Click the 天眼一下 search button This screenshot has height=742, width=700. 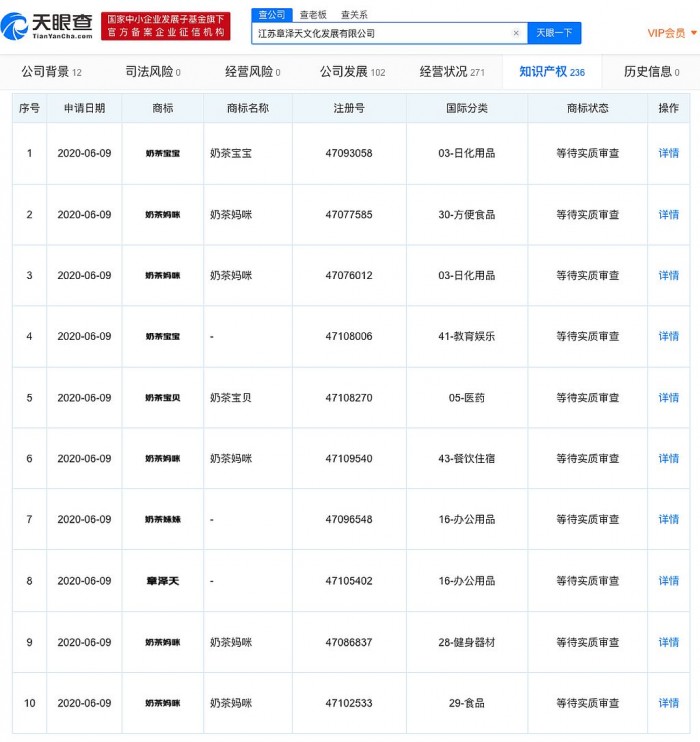click(x=554, y=33)
